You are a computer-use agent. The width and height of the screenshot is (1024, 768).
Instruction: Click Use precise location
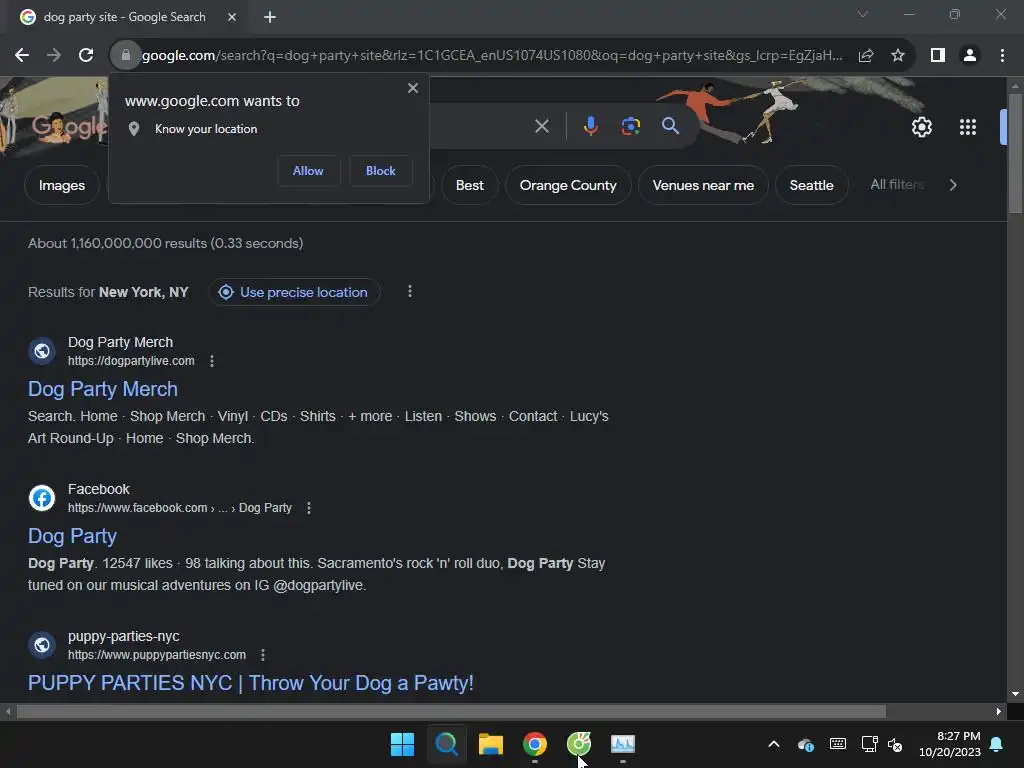[x=295, y=292]
